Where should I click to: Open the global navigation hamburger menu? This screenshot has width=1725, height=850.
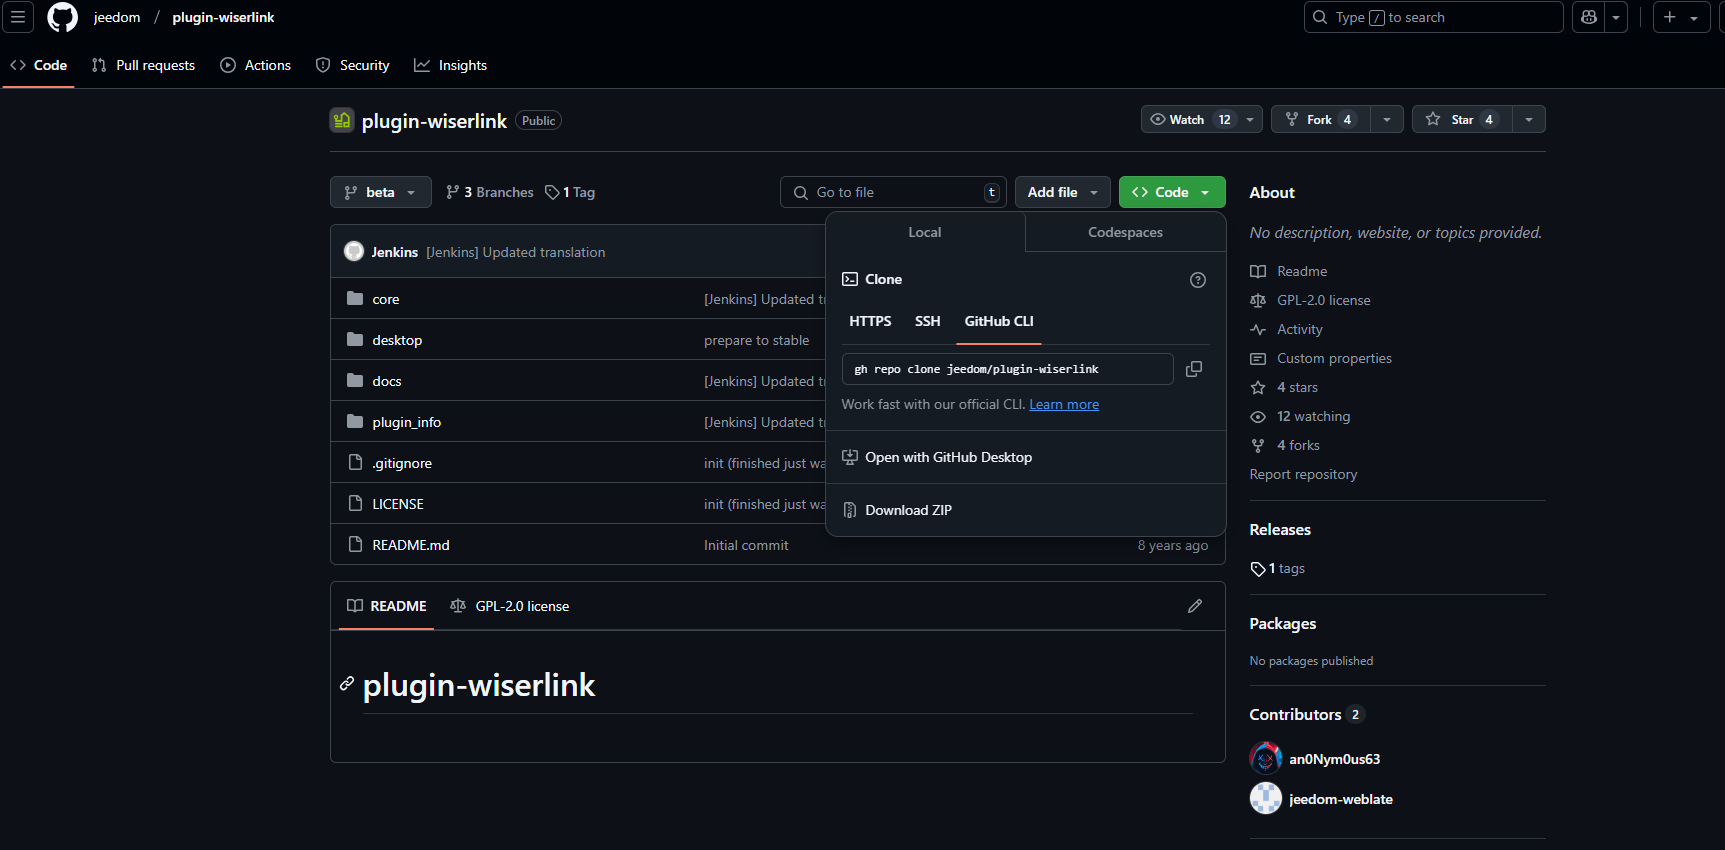[x=18, y=17]
